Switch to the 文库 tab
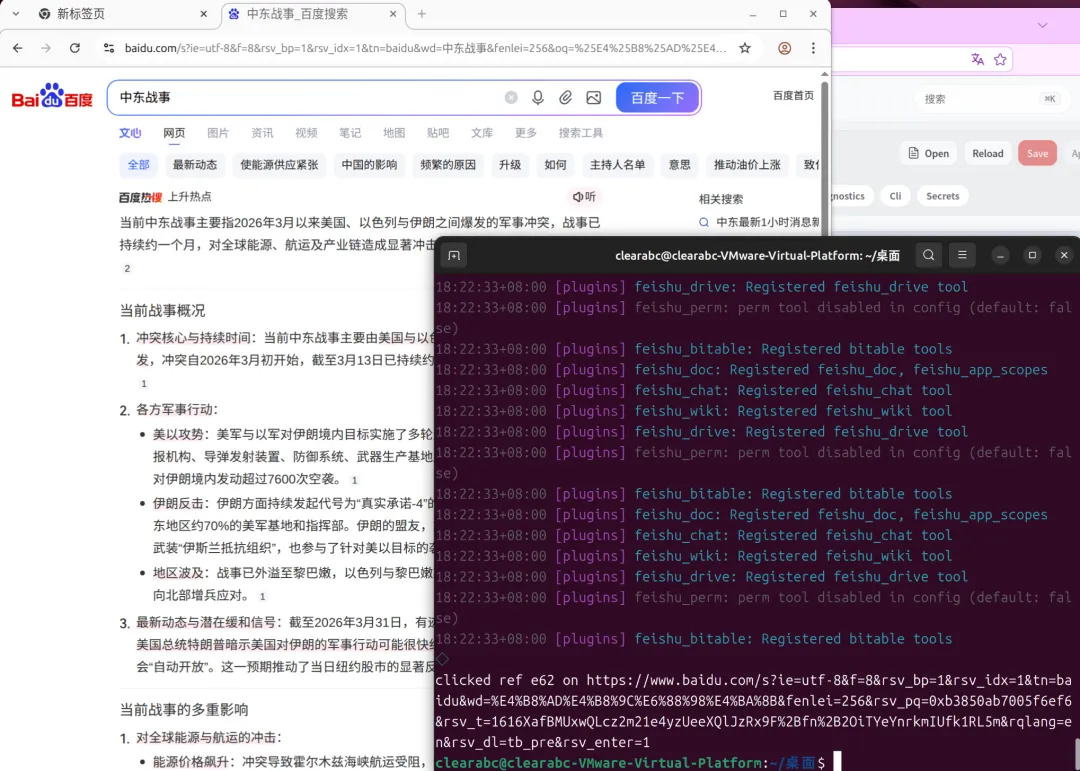This screenshot has width=1080, height=771. coord(482,133)
